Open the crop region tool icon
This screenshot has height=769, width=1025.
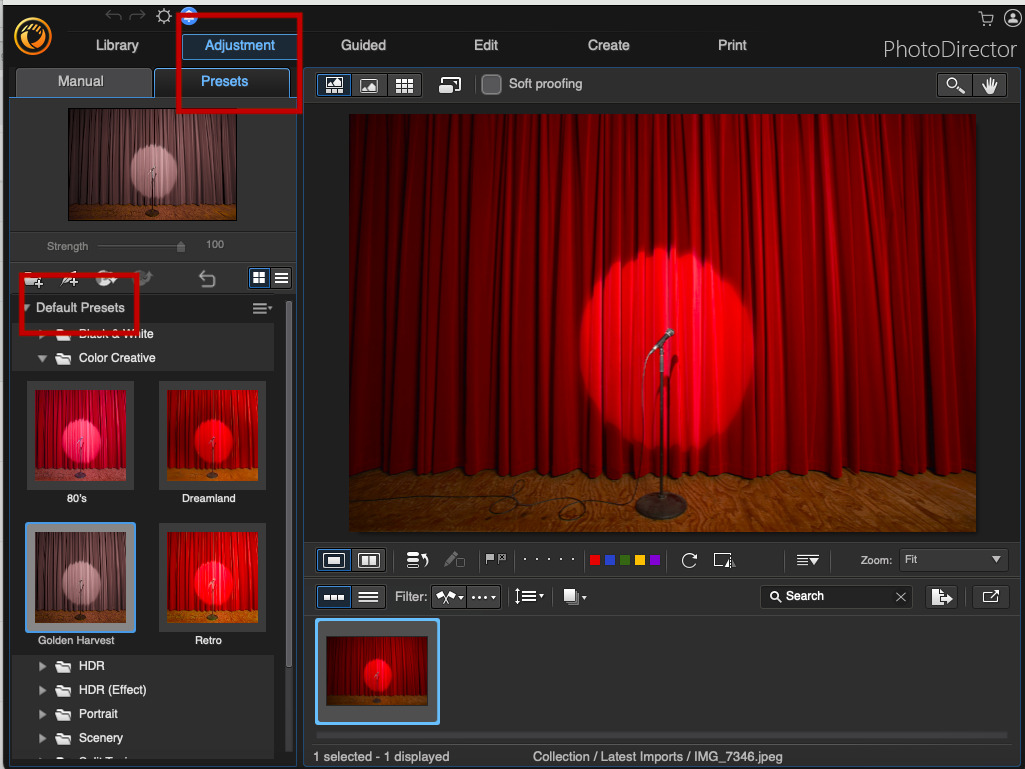coord(724,561)
